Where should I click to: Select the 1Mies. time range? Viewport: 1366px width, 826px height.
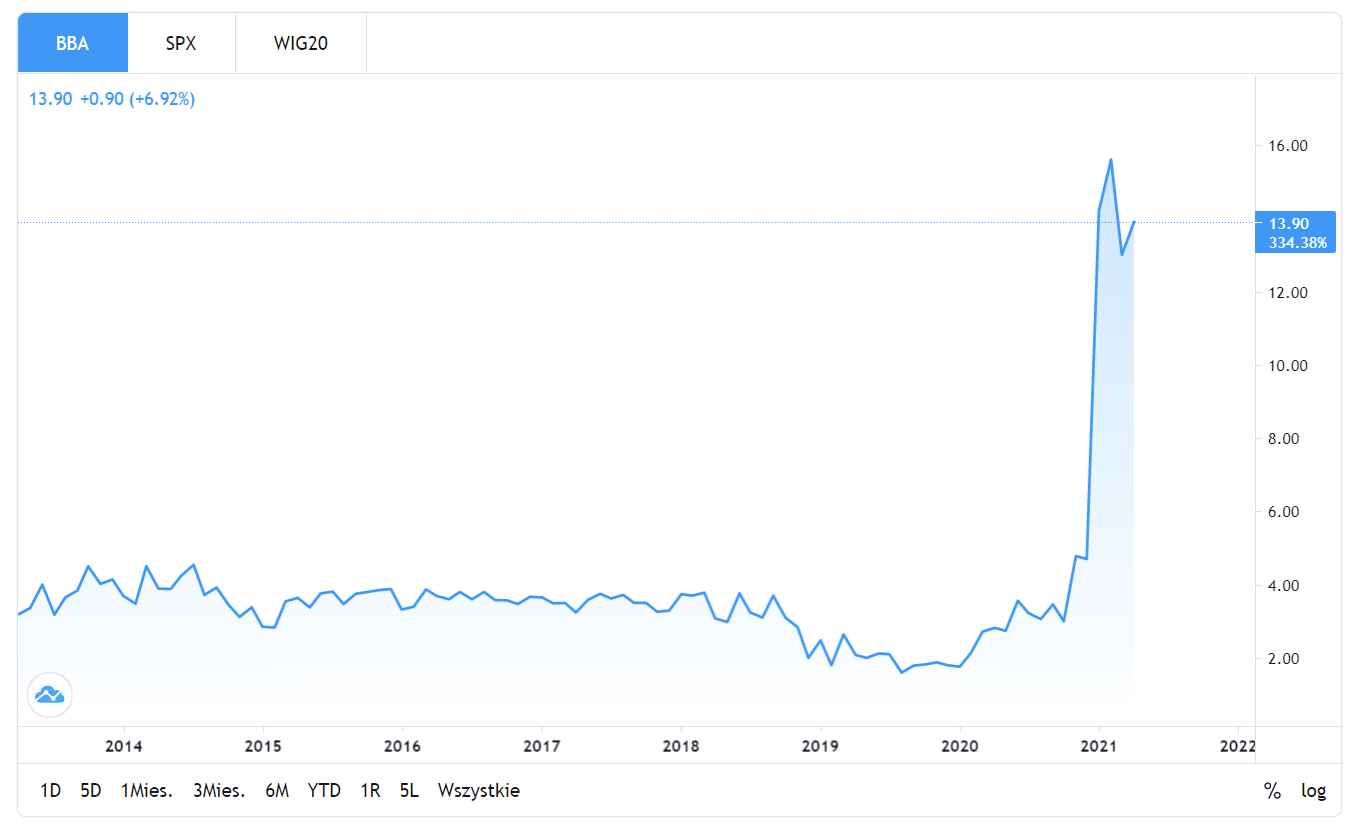pos(147,790)
